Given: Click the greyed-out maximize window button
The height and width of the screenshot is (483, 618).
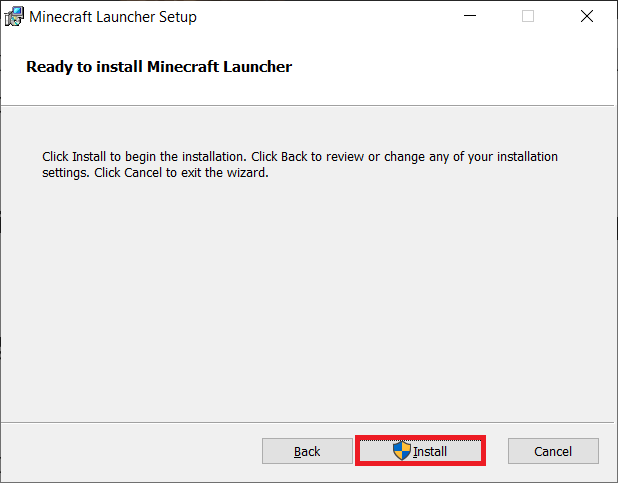Looking at the screenshot, I should click(528, 17).
